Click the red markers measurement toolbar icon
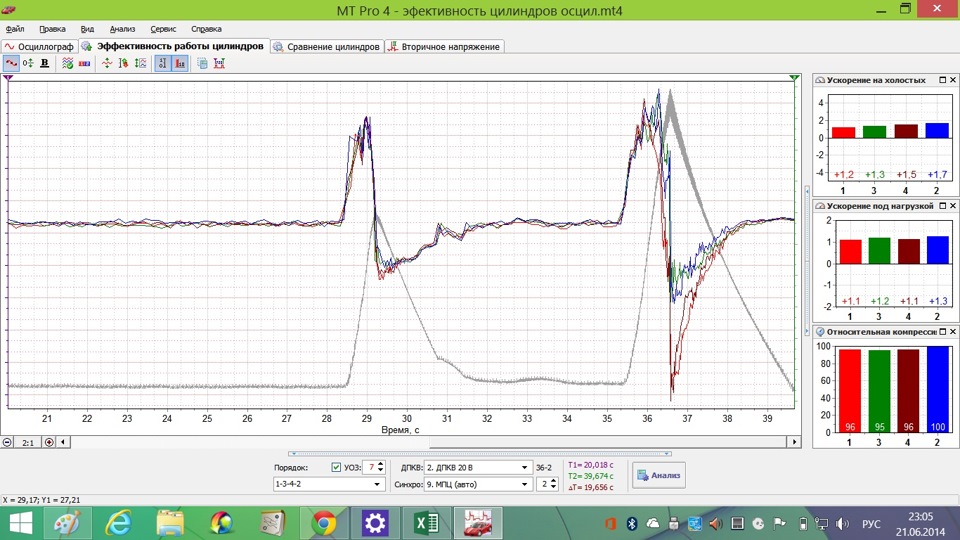The width and height of the screenshot is (960, 540). tap(219, 63)
